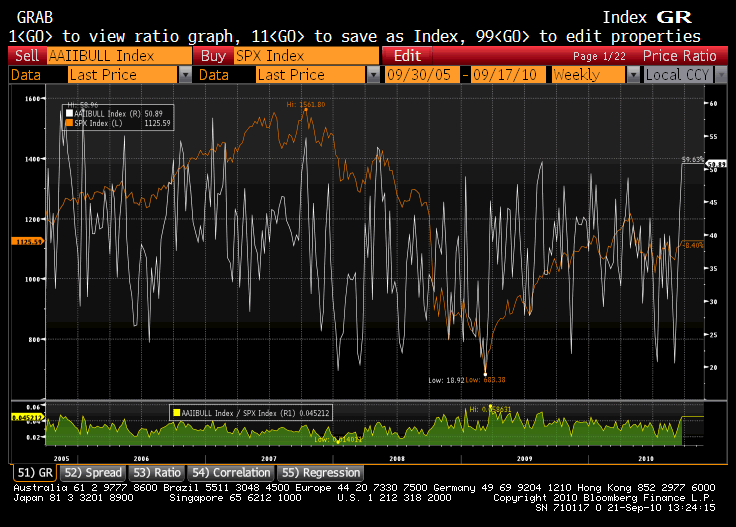Click the 1600 left axis label
Viewport: 736px width, 527px height.
click(x=32, y=99)
